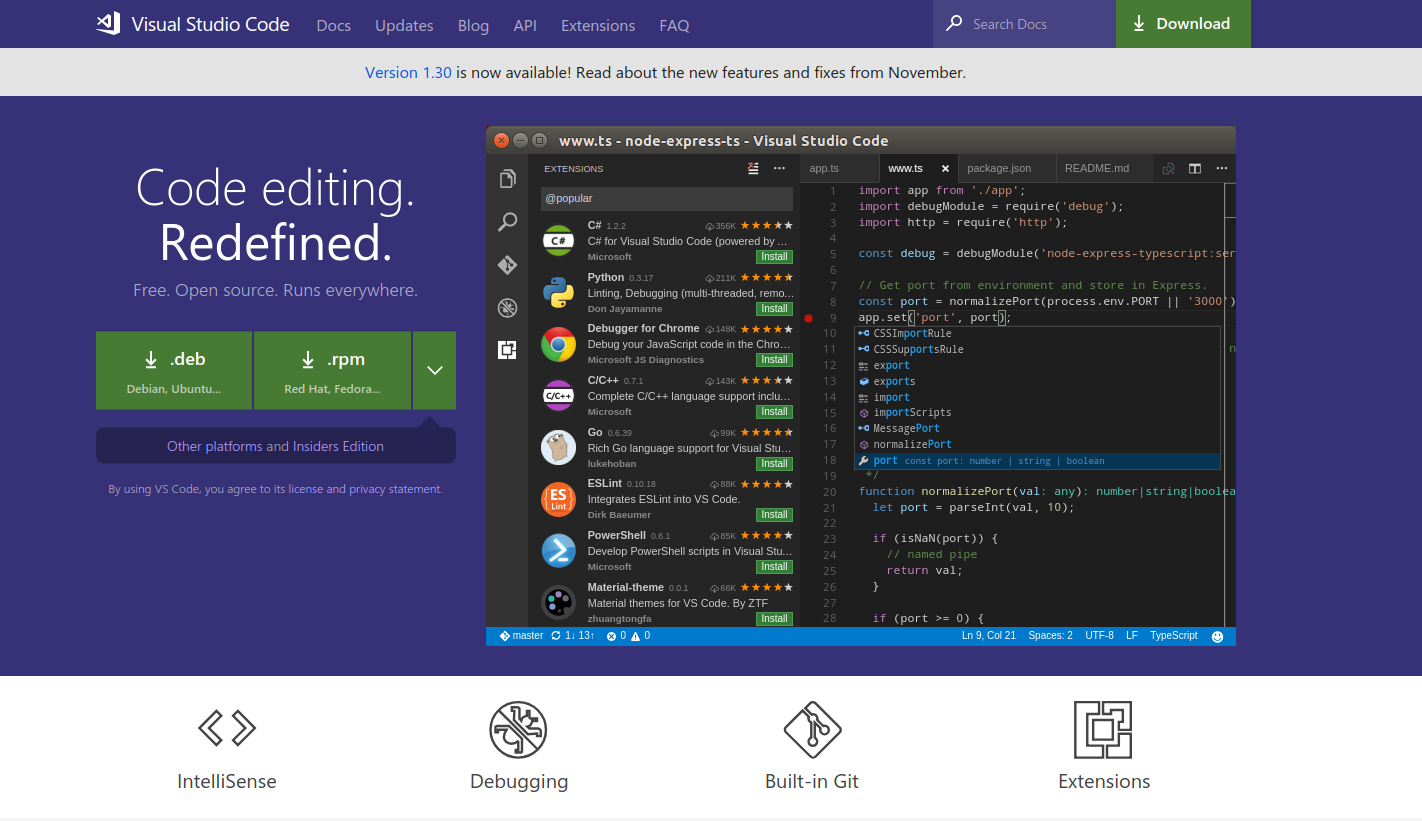Click the C/C++ extension icon

click(x=558, y=395)
